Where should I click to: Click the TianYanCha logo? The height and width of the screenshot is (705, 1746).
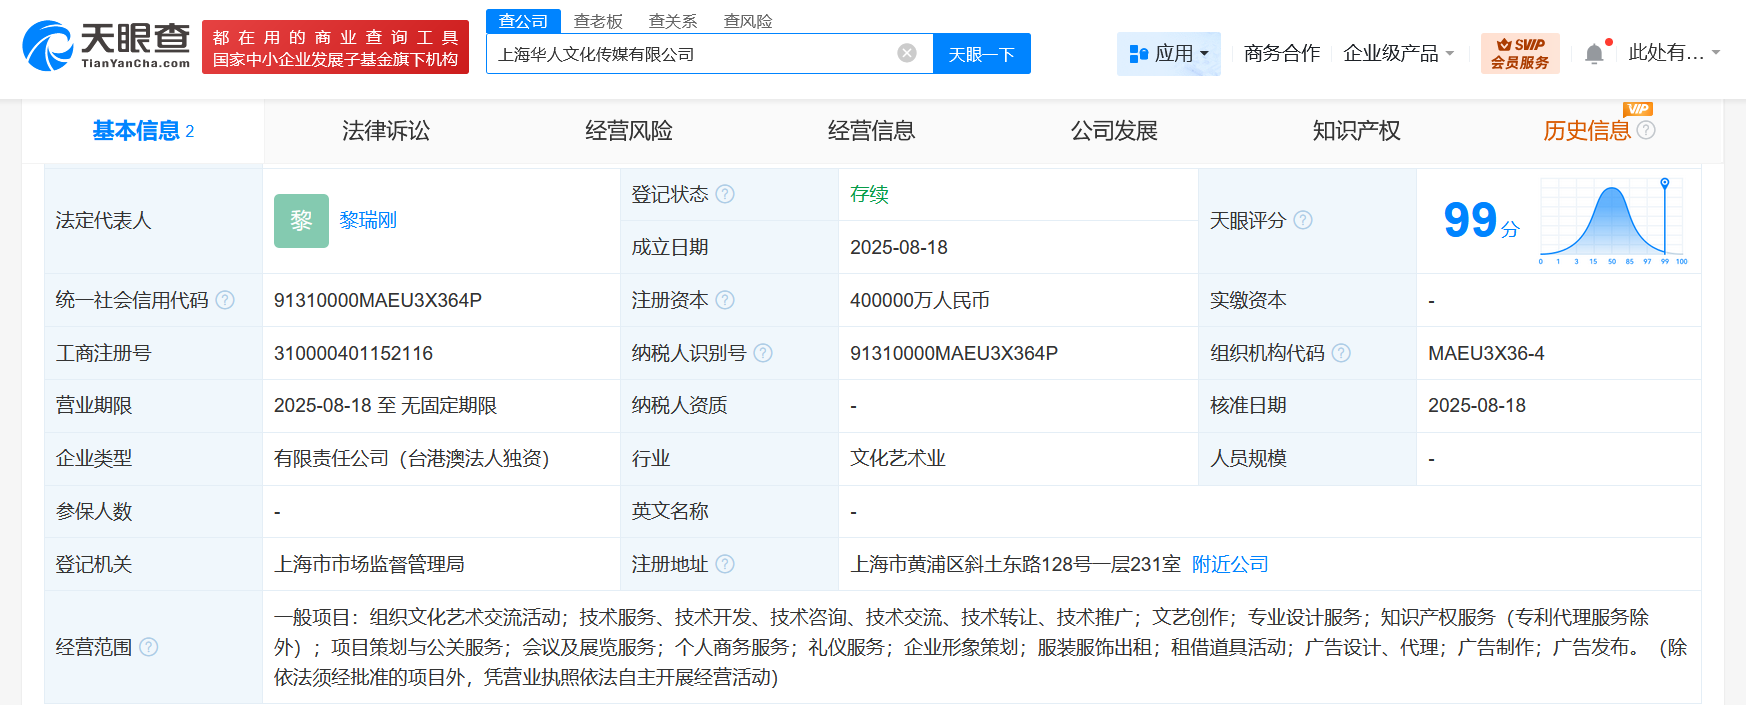tap(106, 46)
